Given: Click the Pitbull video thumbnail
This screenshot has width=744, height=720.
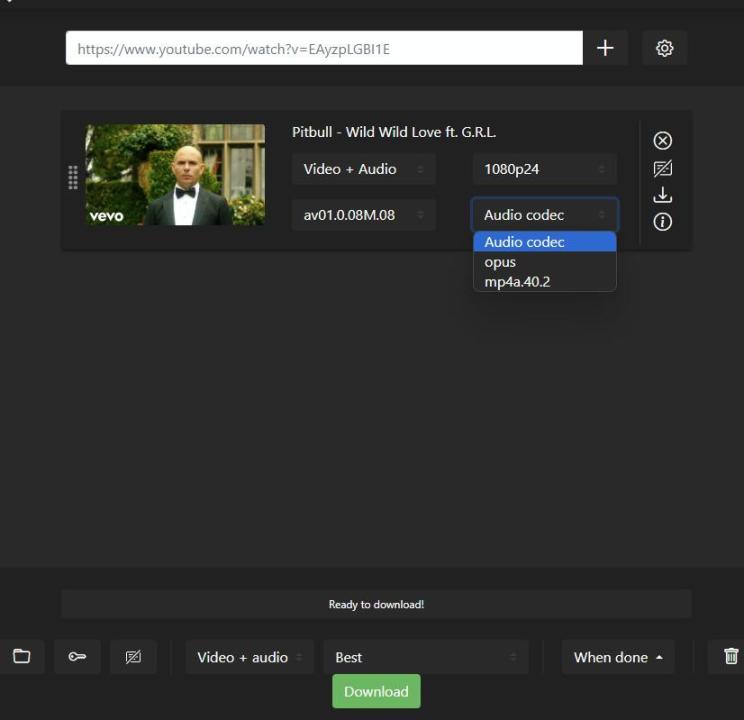Looking at the screenshot, I should pos(175,175).
